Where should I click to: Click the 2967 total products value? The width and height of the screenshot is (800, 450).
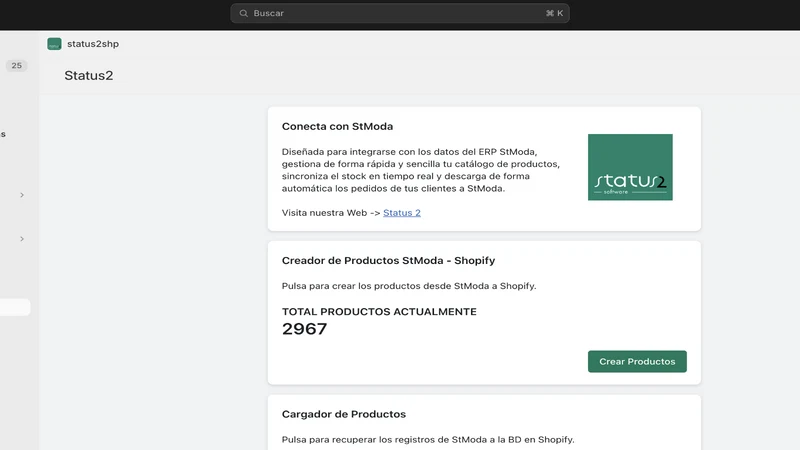pyautogui.click(x=305, y=329)
